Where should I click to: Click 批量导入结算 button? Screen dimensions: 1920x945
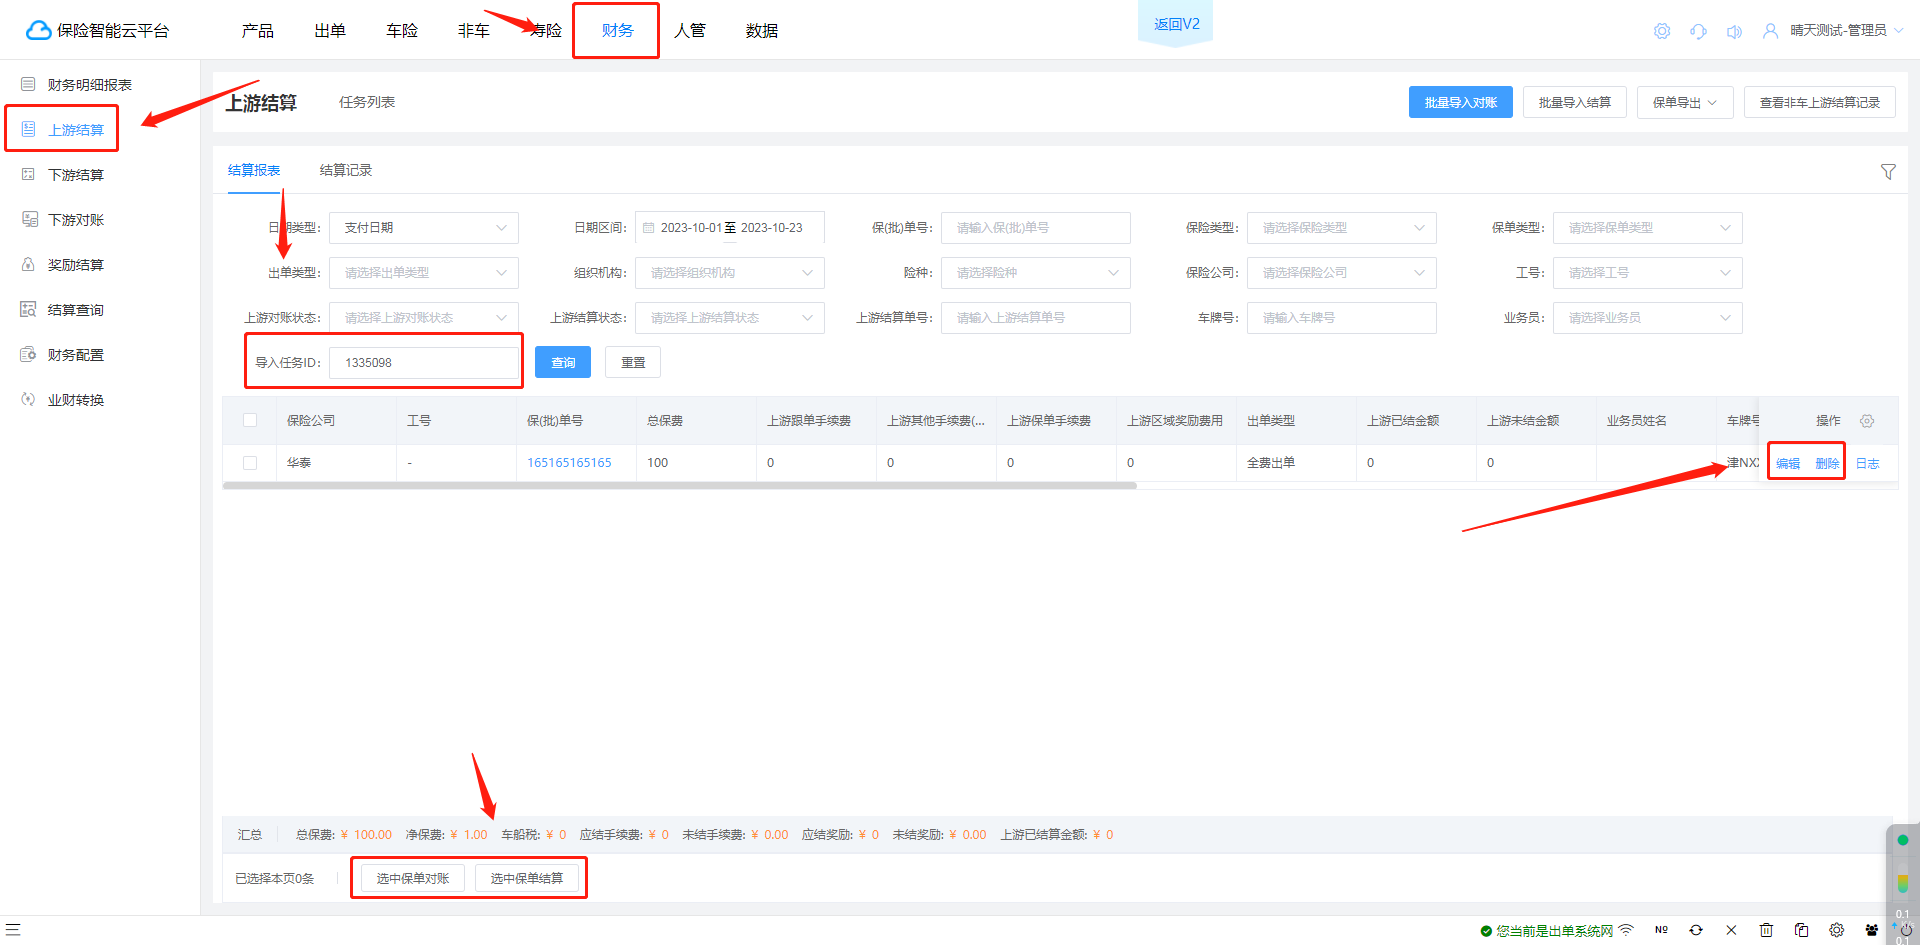tap(1575, 102)
